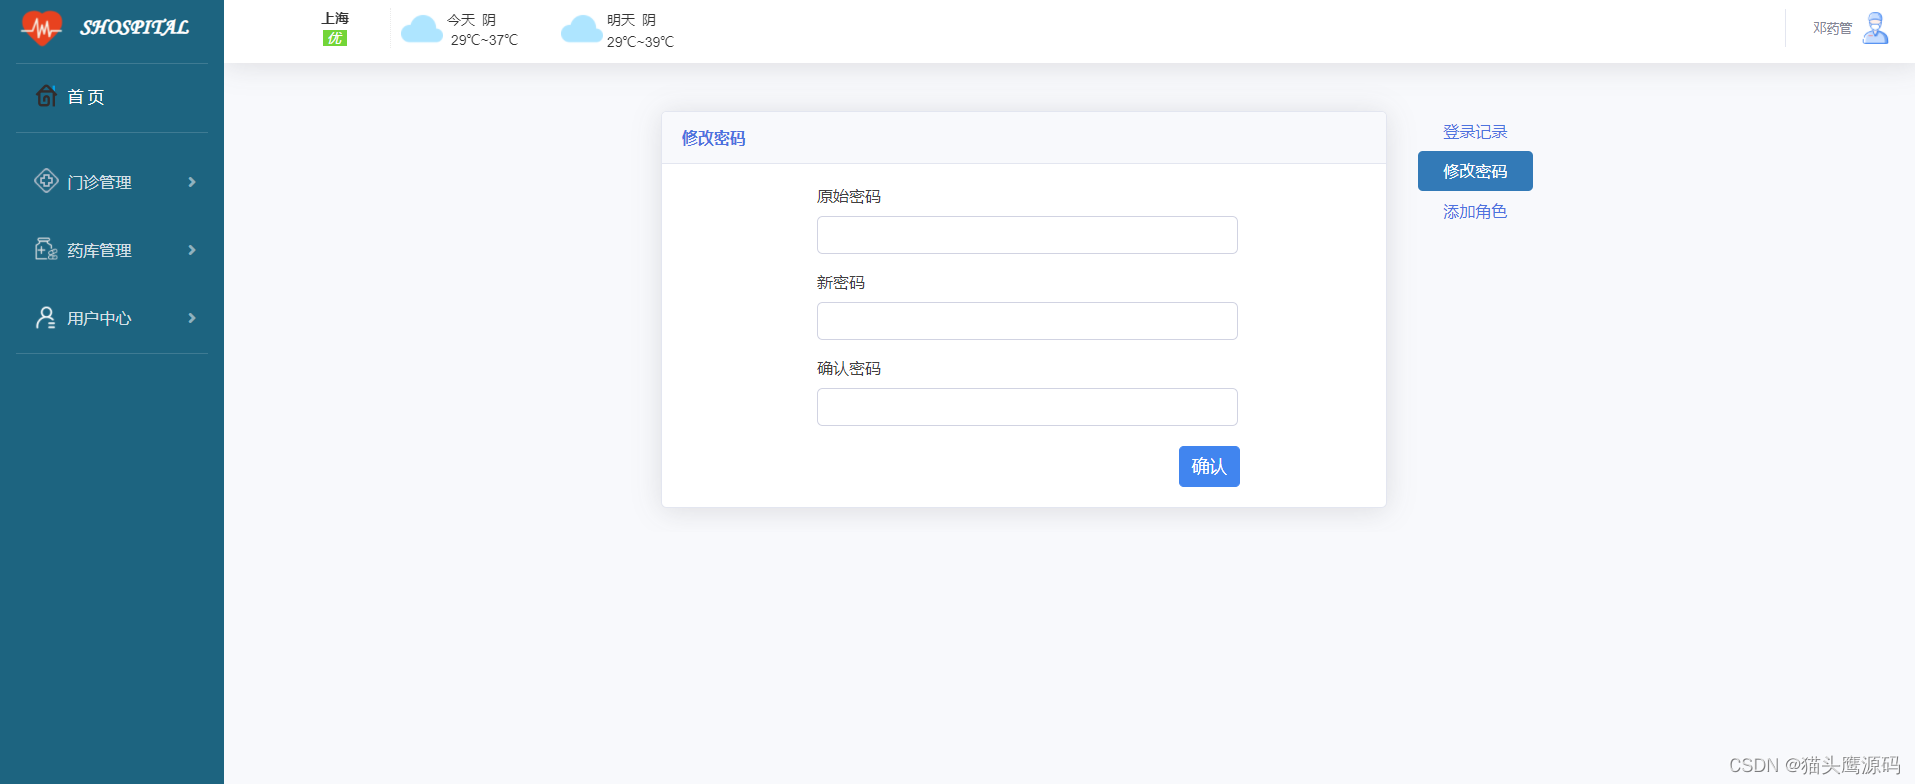The height and width of the screenshot is (784, 1915).
Task: Select the 修改密码 tab button
Action: (1475, 171)
